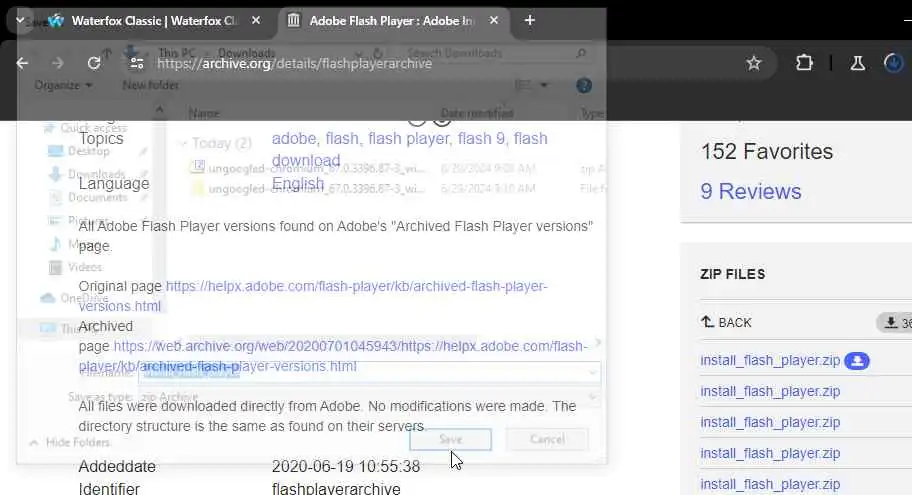Click Cancel in the save dialog

[547, 439]
